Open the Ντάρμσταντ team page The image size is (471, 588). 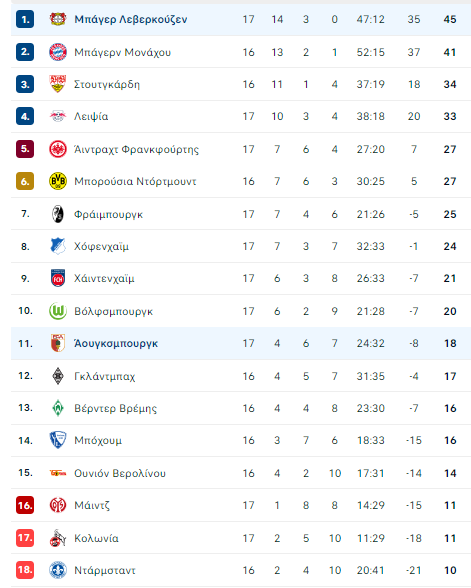point(105,570)
